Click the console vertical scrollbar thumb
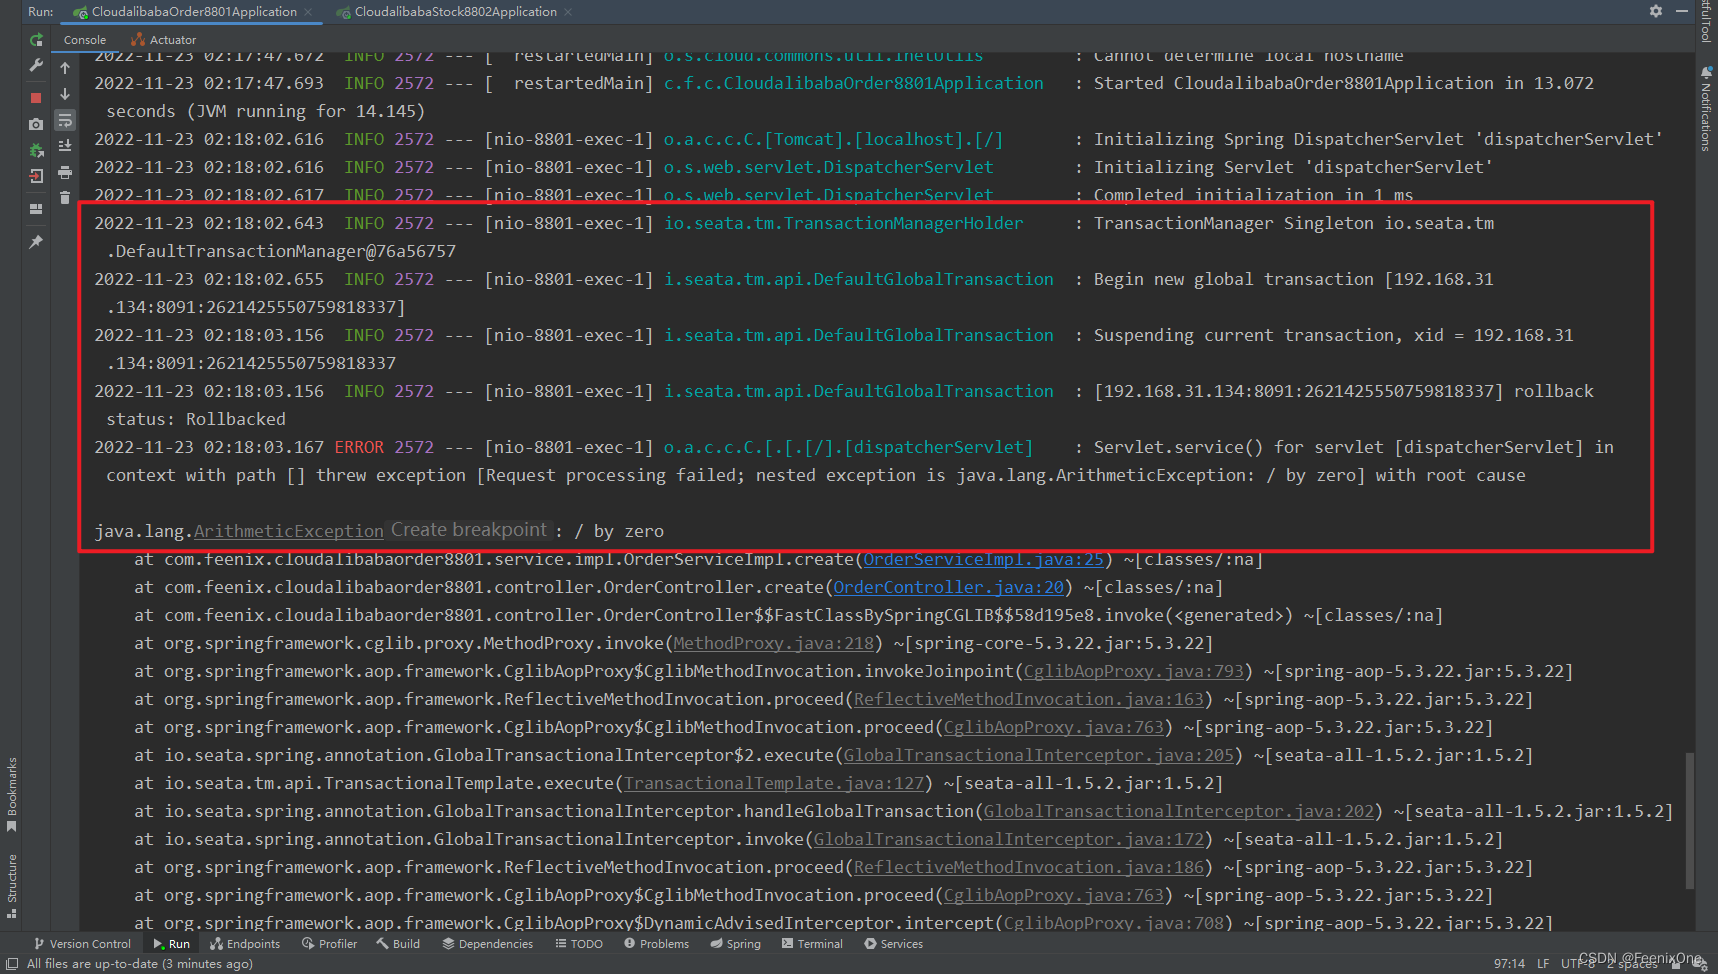Screen dimensions: 1718x974 (1689, 821)
